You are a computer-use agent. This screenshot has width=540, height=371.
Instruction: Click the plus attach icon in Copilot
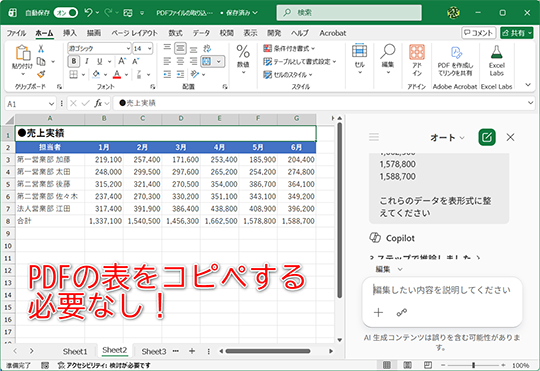coord(378,312)
